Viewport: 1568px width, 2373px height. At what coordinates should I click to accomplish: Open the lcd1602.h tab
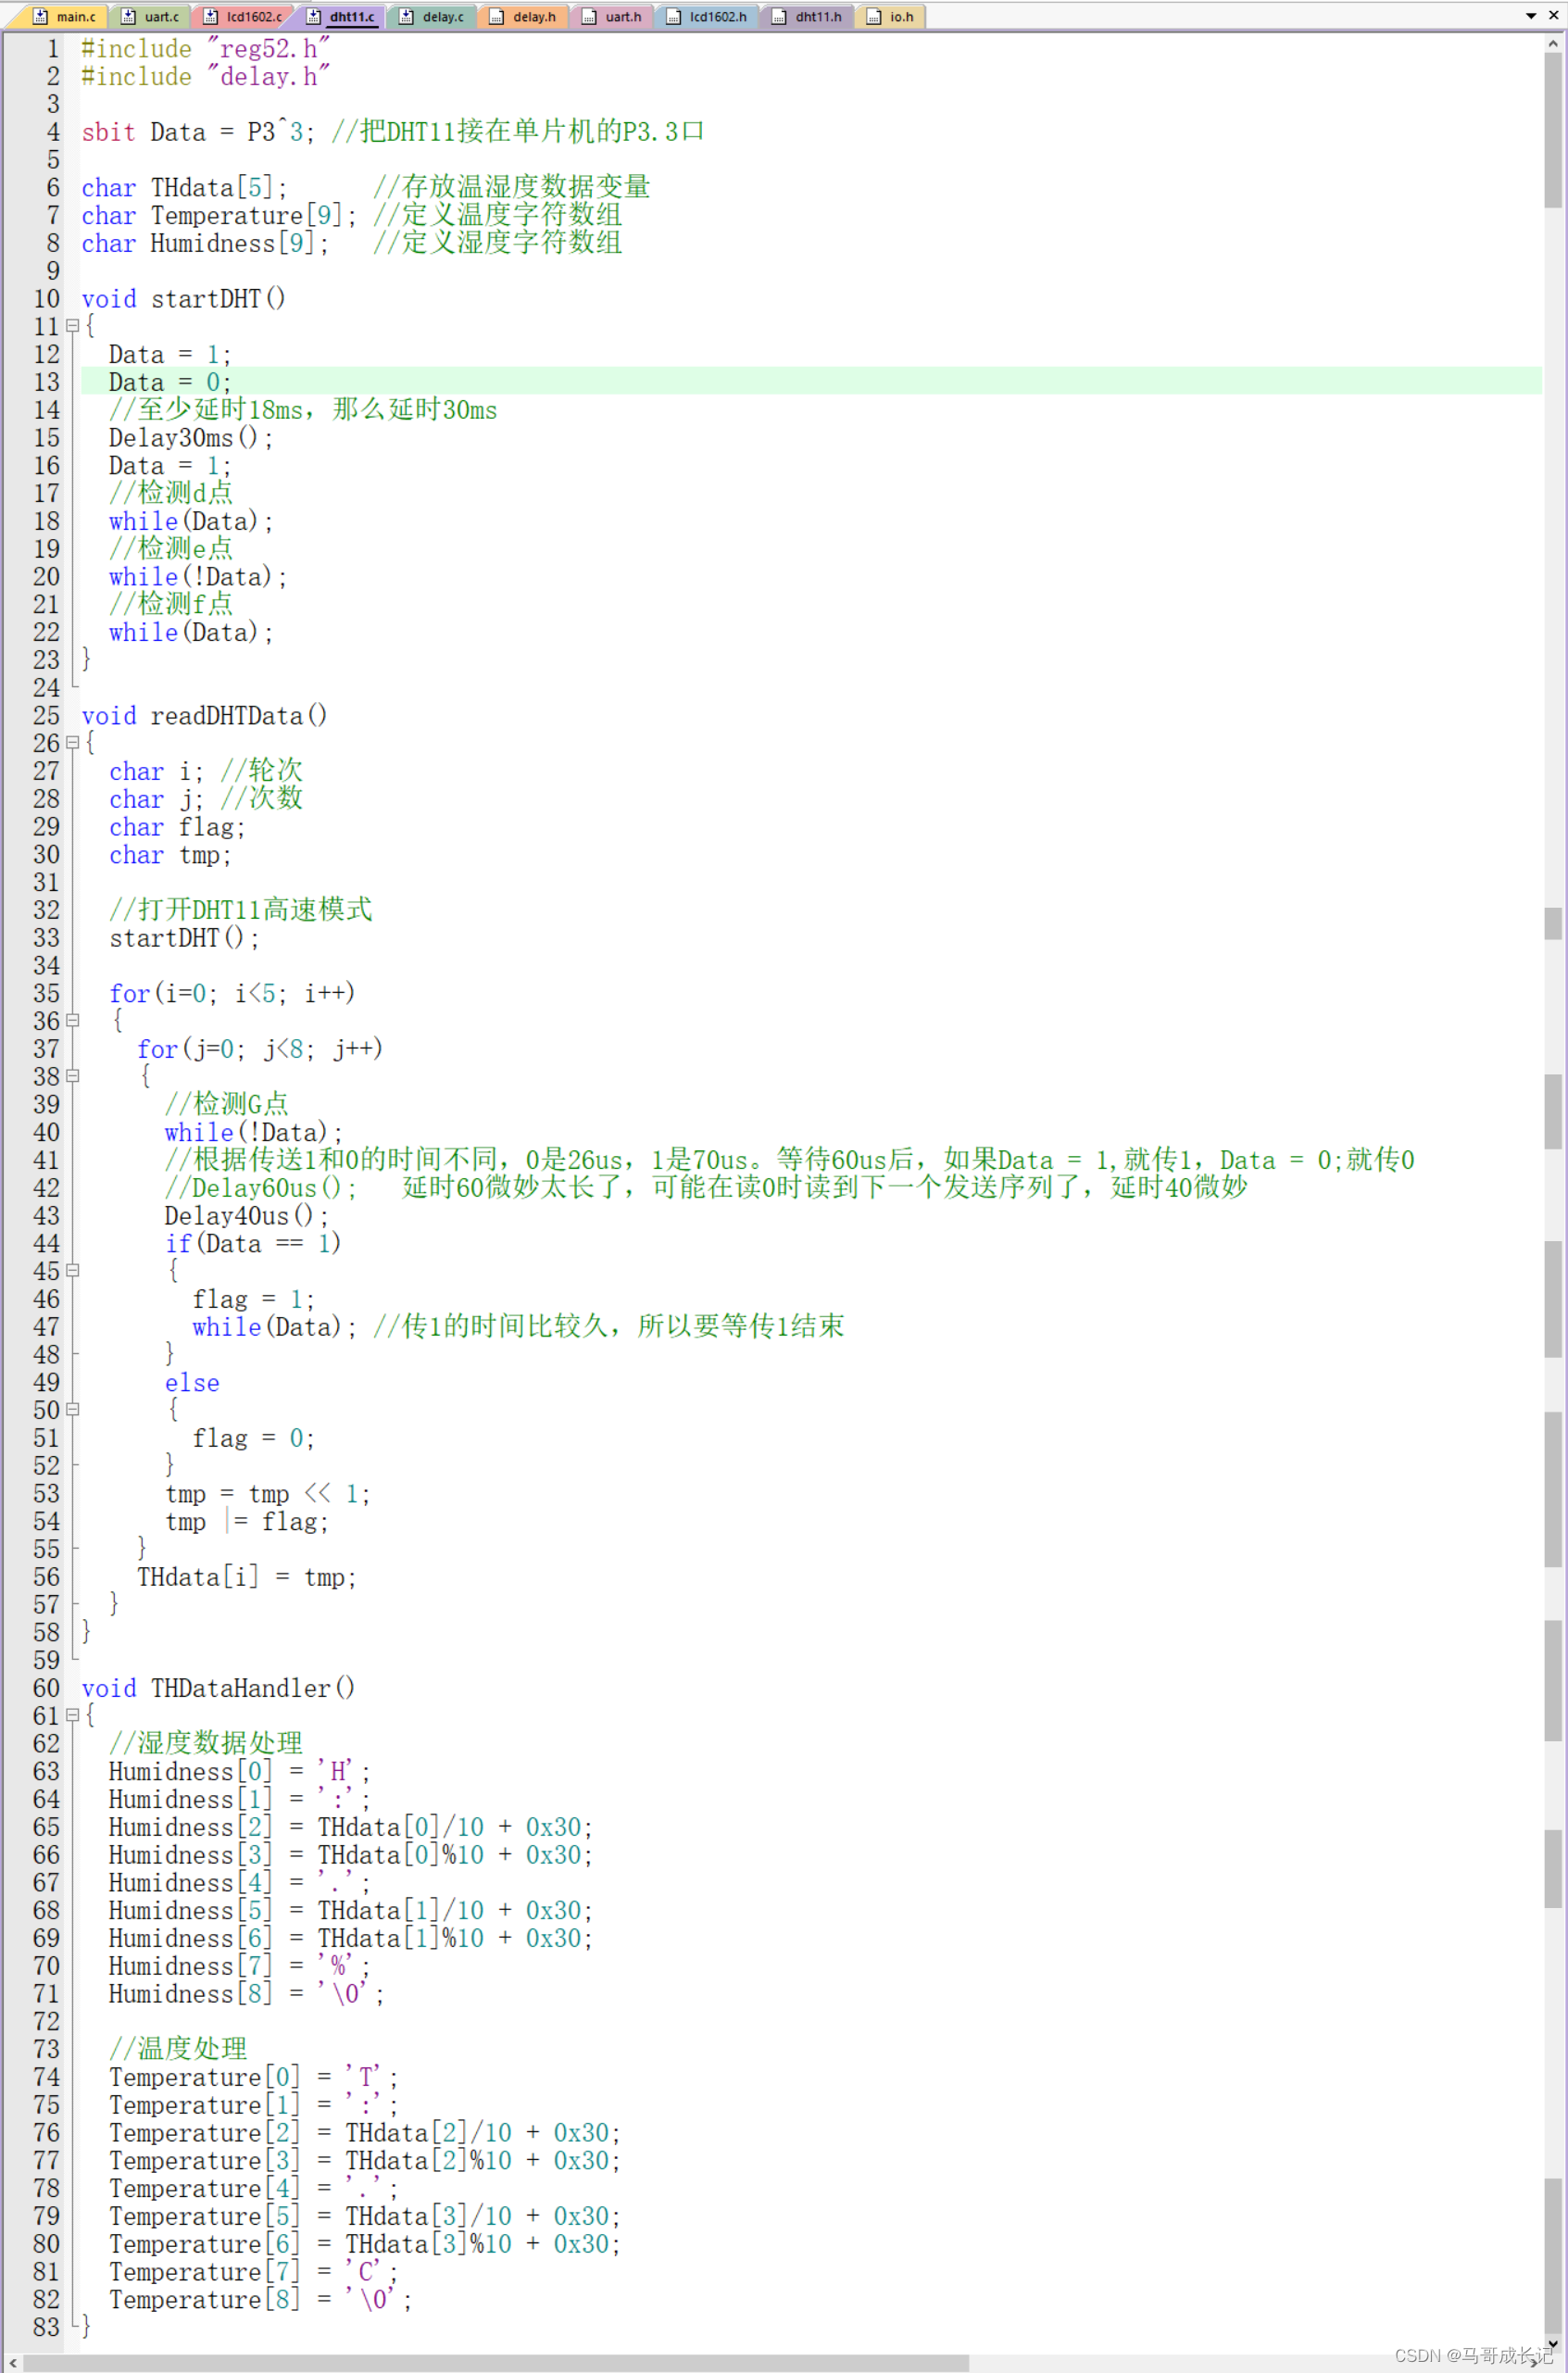pyautogui.click(x=707, y=16)
